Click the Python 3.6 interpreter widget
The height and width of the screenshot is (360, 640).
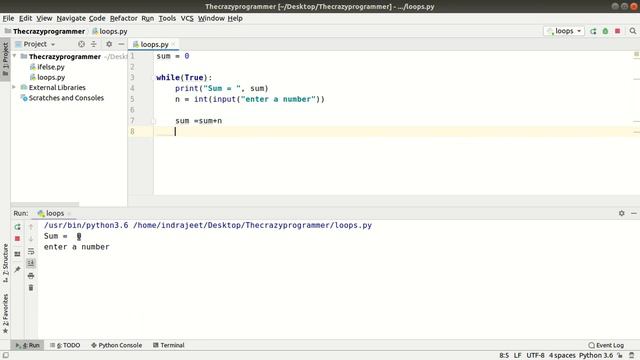click(596, 356)
